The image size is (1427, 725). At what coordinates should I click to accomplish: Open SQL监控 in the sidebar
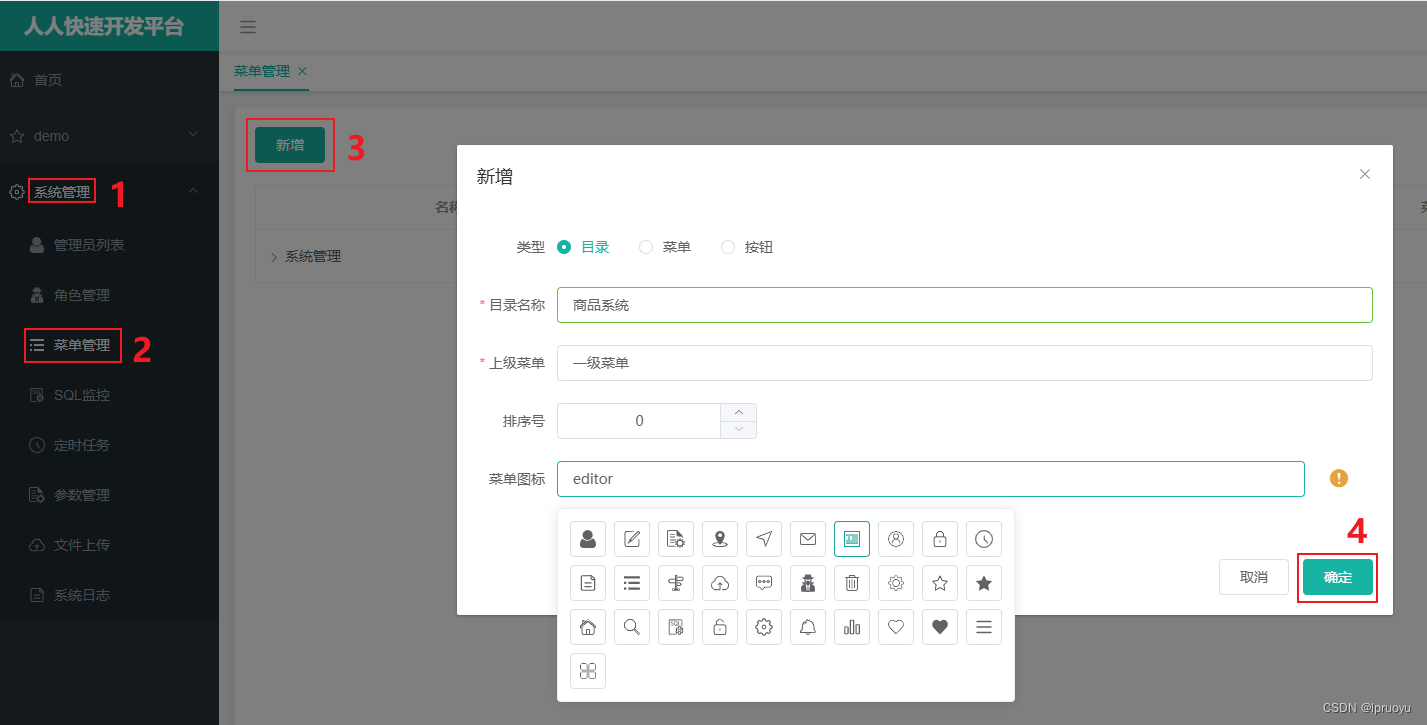[x=109, y=395]
